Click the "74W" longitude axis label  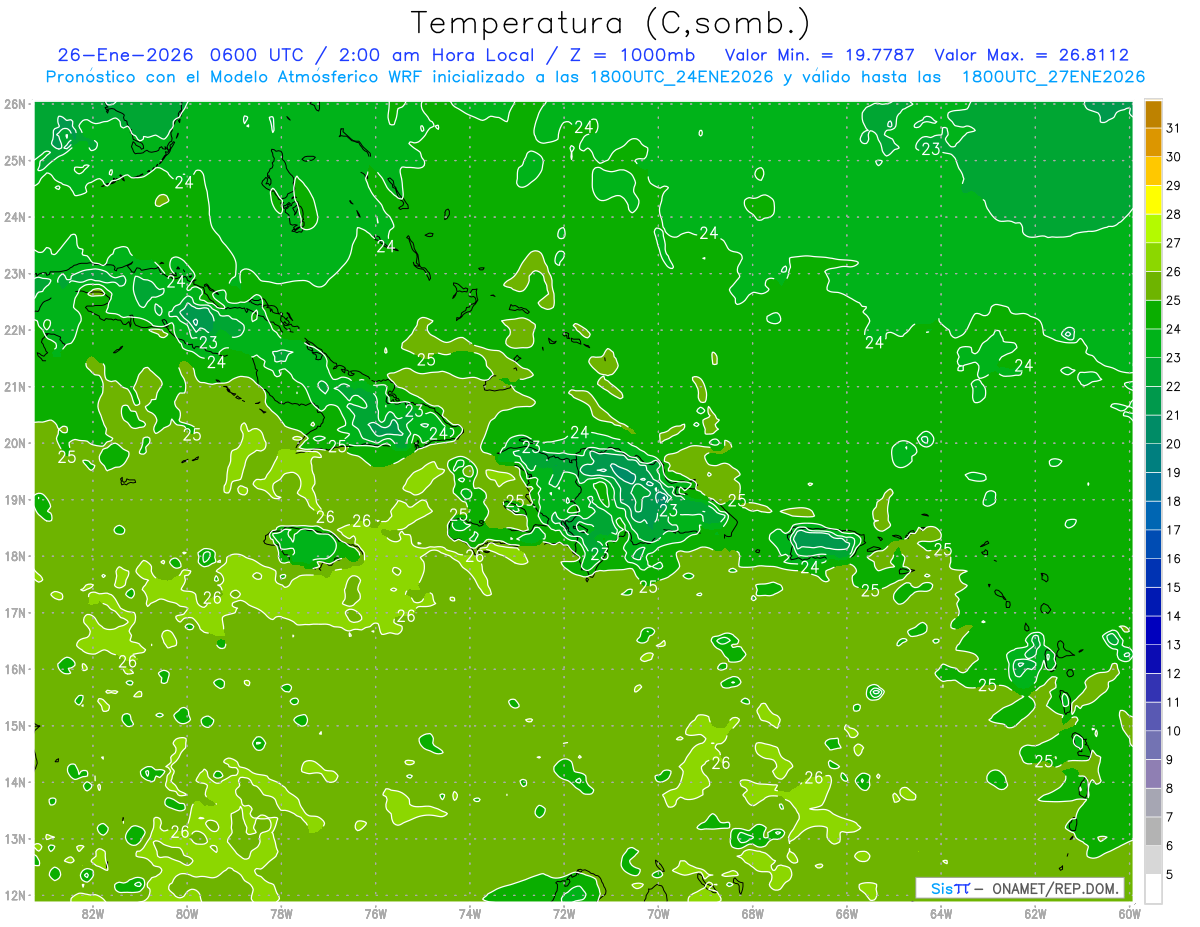pyautogui.click(x=469, y=912)
